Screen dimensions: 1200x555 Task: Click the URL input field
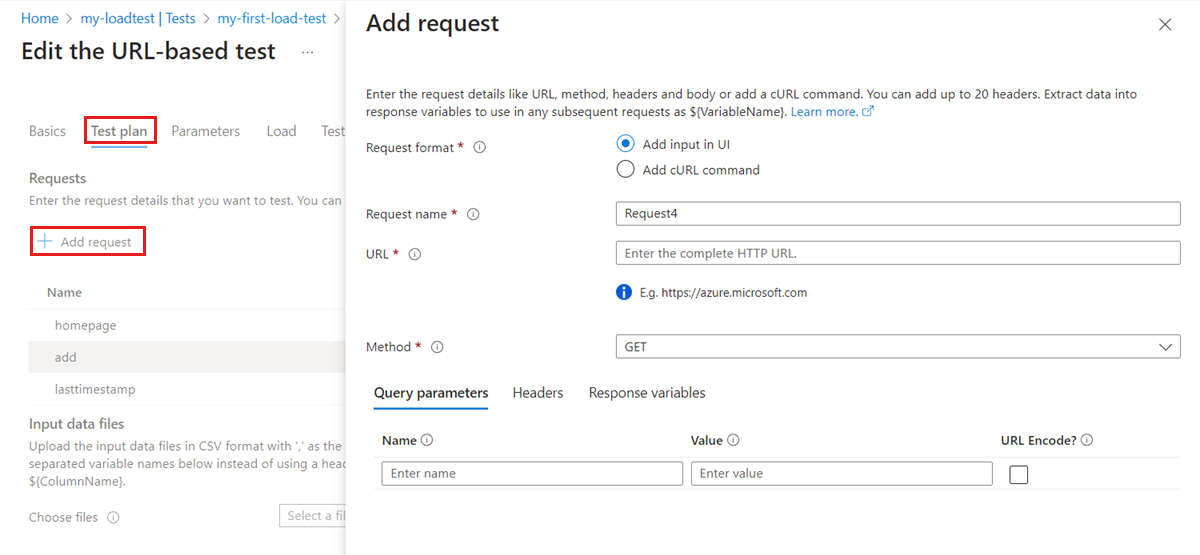[897, 253]
